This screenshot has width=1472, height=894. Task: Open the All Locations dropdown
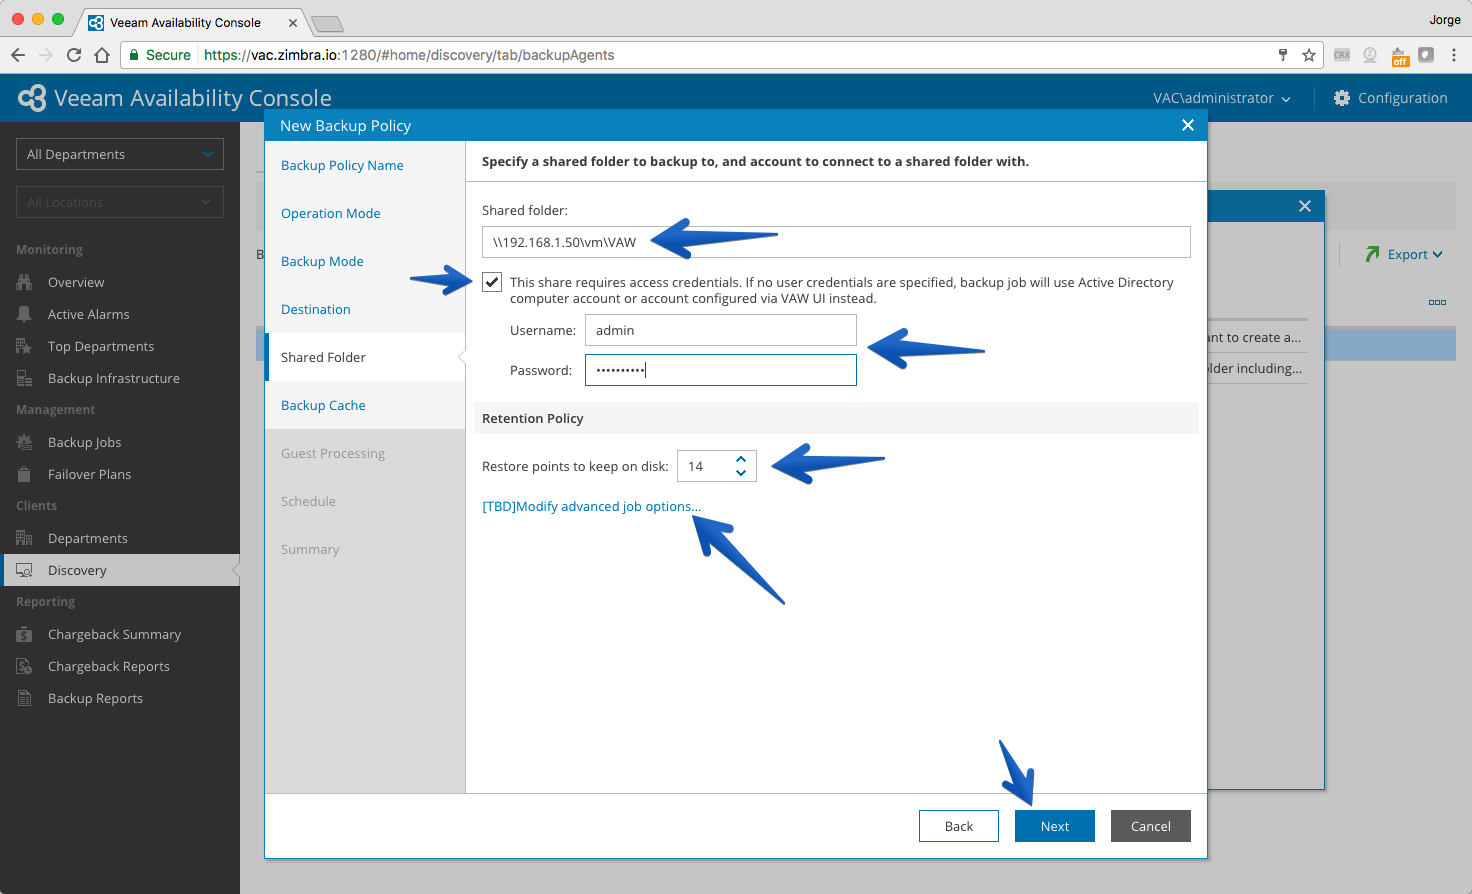[x=120, y=202]
